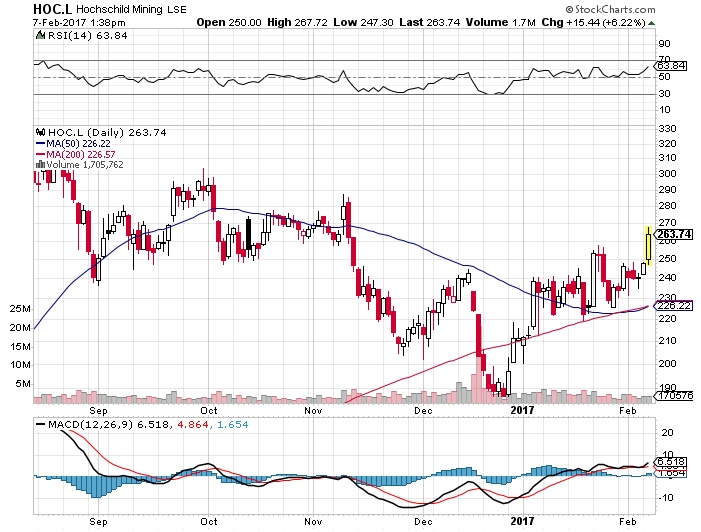Viewport: 701px width, 532px height.
Task: Select the MA(200) red line legend swatch
Action: pyautogui.click(x=40, y=154)
